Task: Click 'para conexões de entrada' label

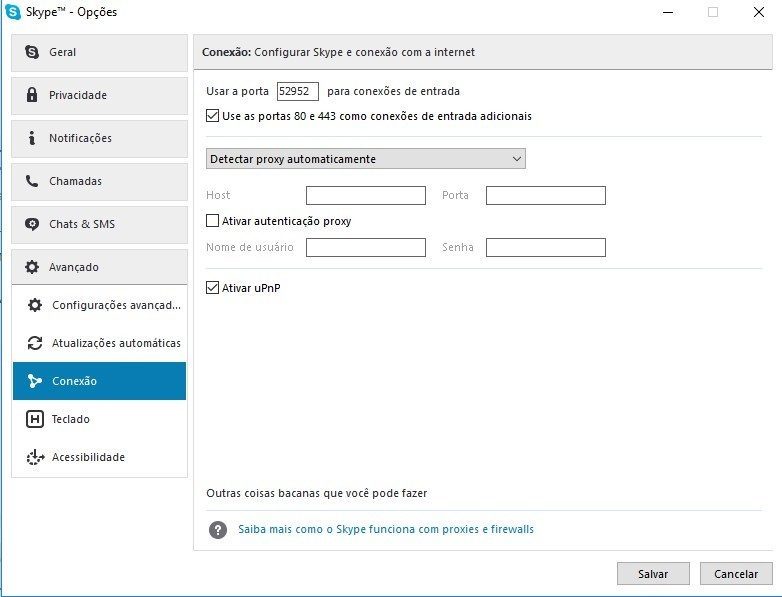Action: 393,91
